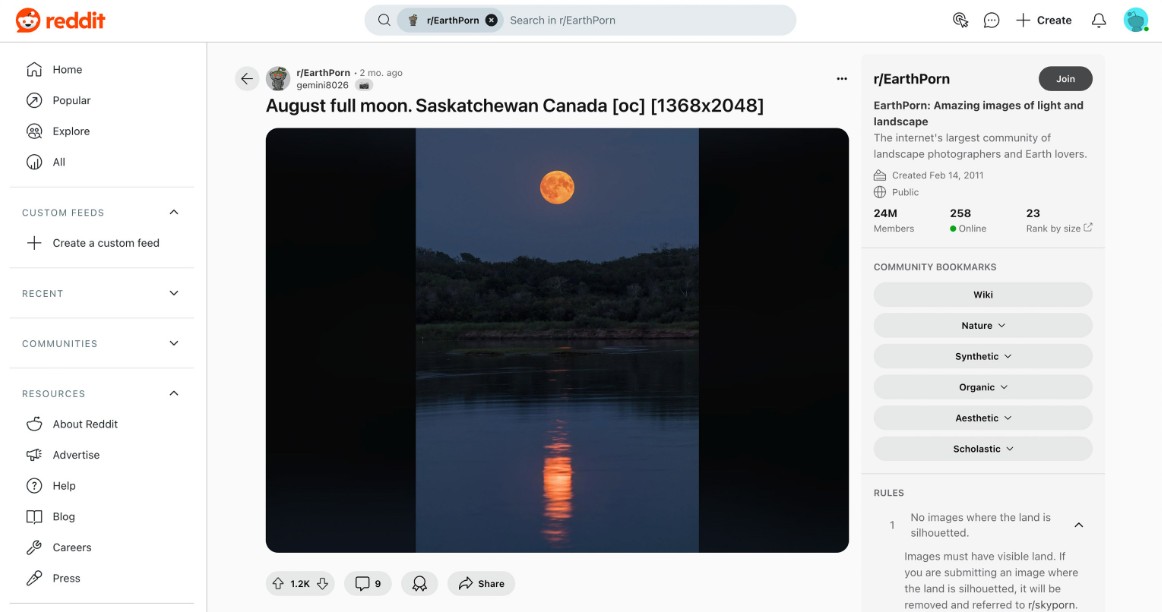Give an award to the post

tap(420, 584)
